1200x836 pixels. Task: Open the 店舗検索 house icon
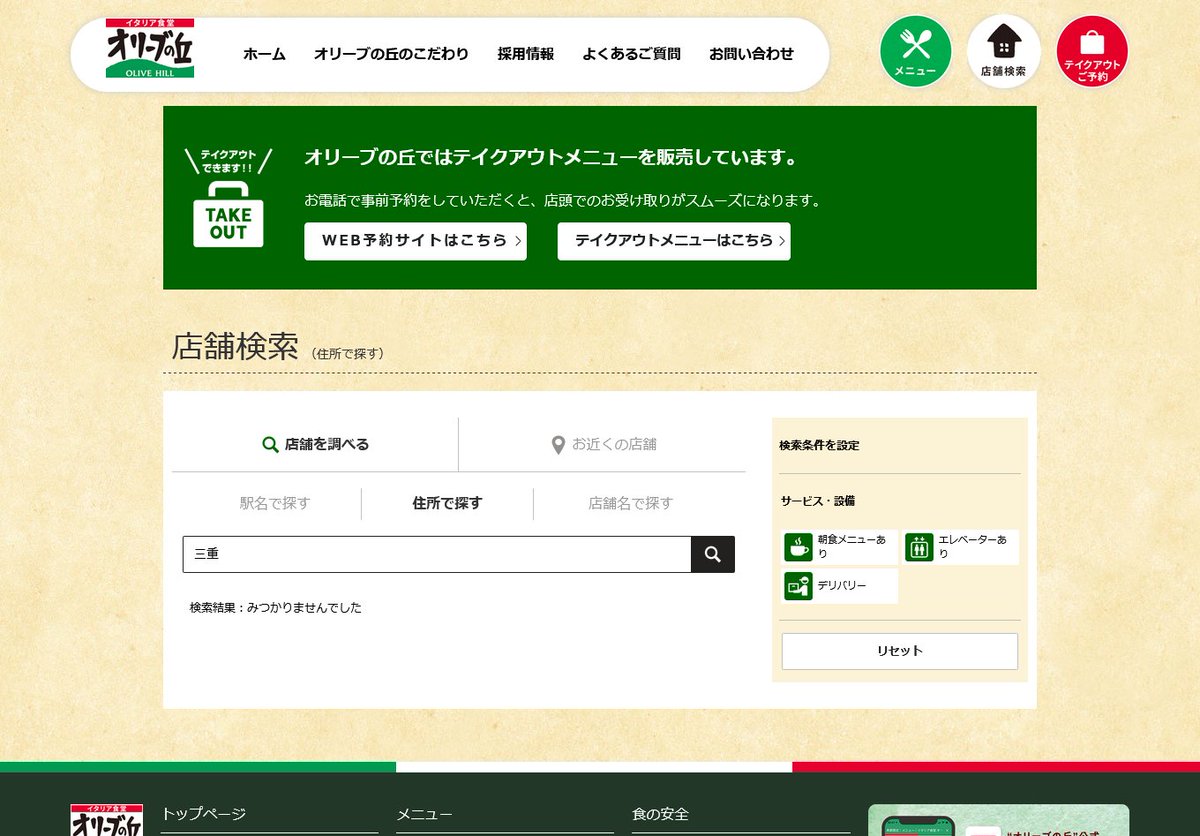(x=1003, y=51)
